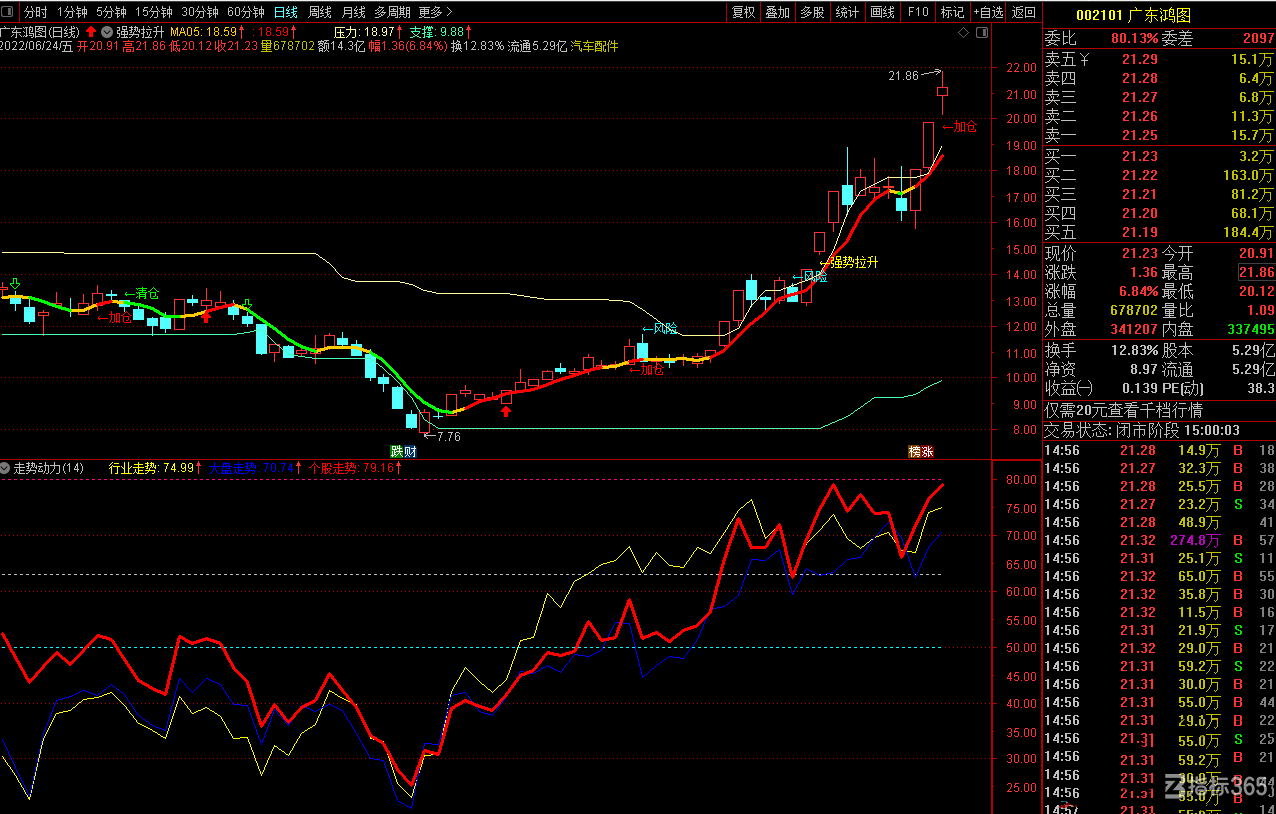This screenshot has width=1276, height=814.
Task: Click the 7.76 low price label
Action: pos(448,436)
